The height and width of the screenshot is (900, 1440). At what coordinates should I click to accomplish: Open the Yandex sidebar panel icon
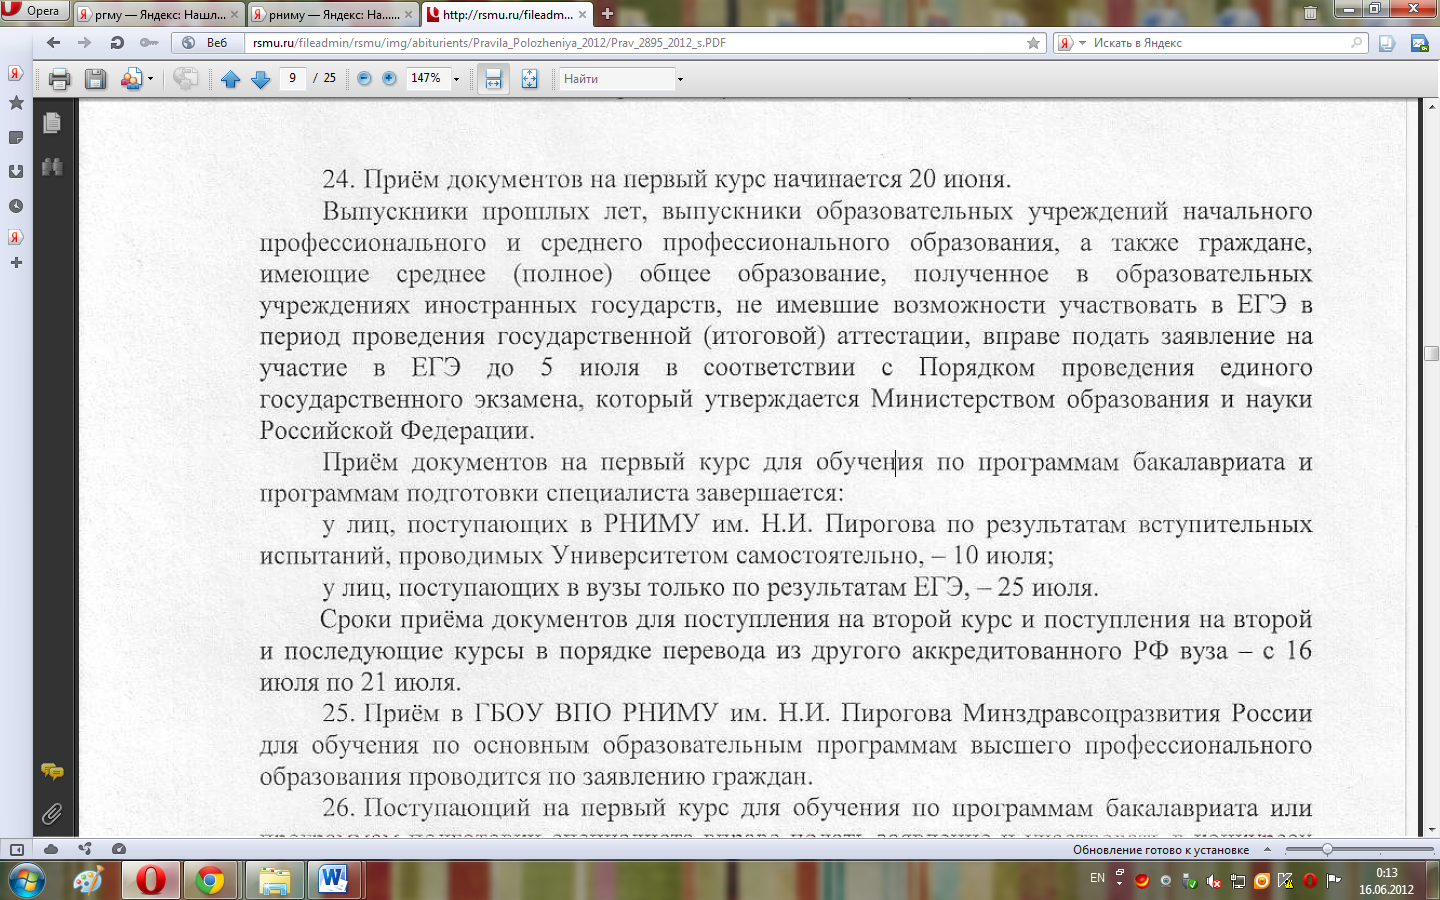tap(16, 74)
